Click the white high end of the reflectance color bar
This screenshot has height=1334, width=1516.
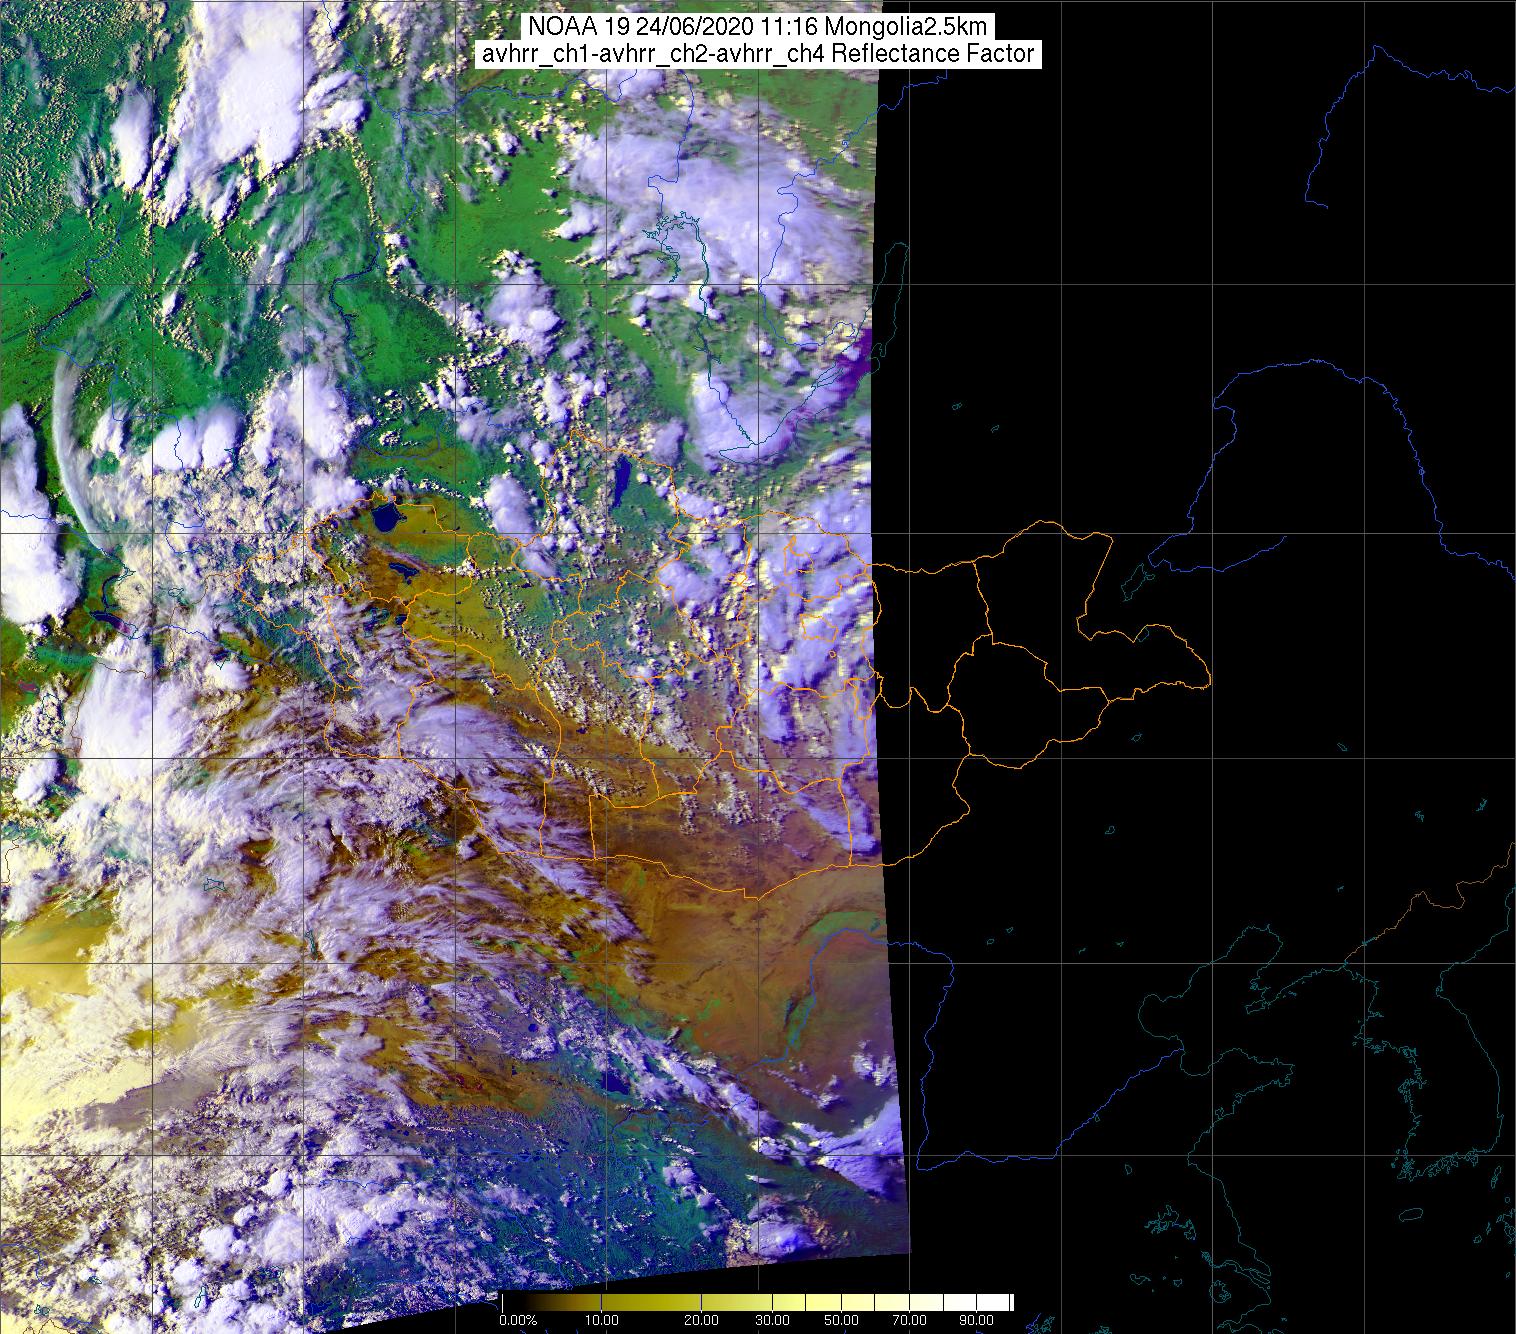point(995,1302)
